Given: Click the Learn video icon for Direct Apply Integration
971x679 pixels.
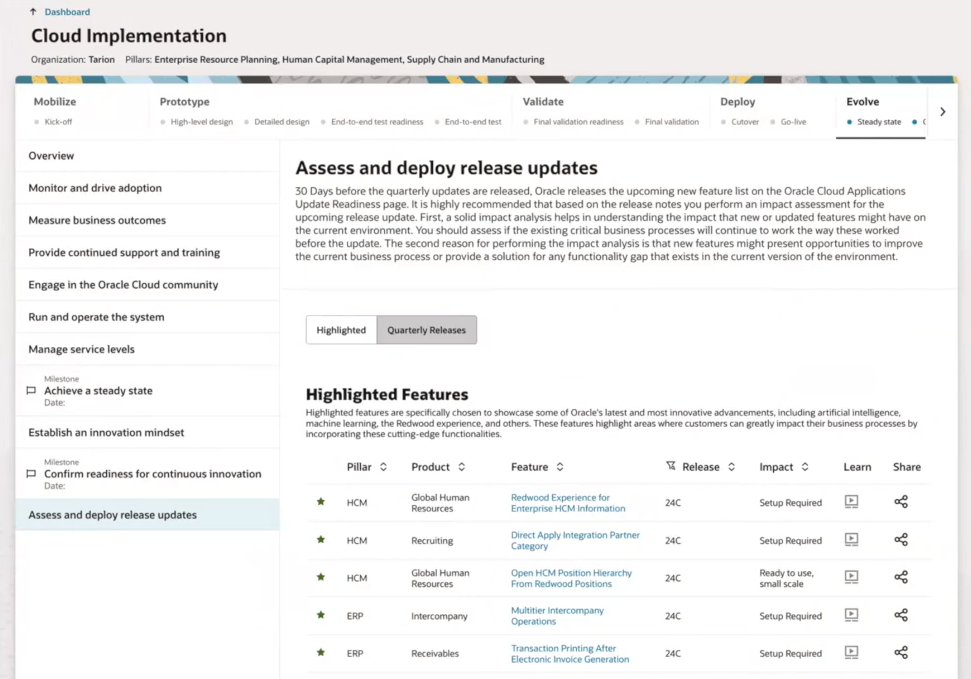Looking at the screenshot, I should (851, 539).
